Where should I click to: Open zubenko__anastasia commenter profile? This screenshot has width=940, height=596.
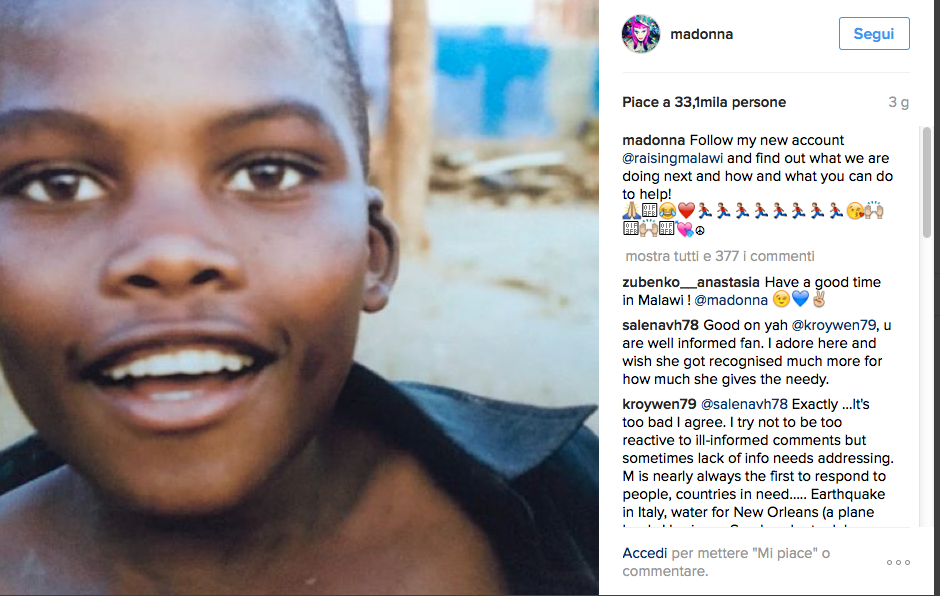pos(691,282)
